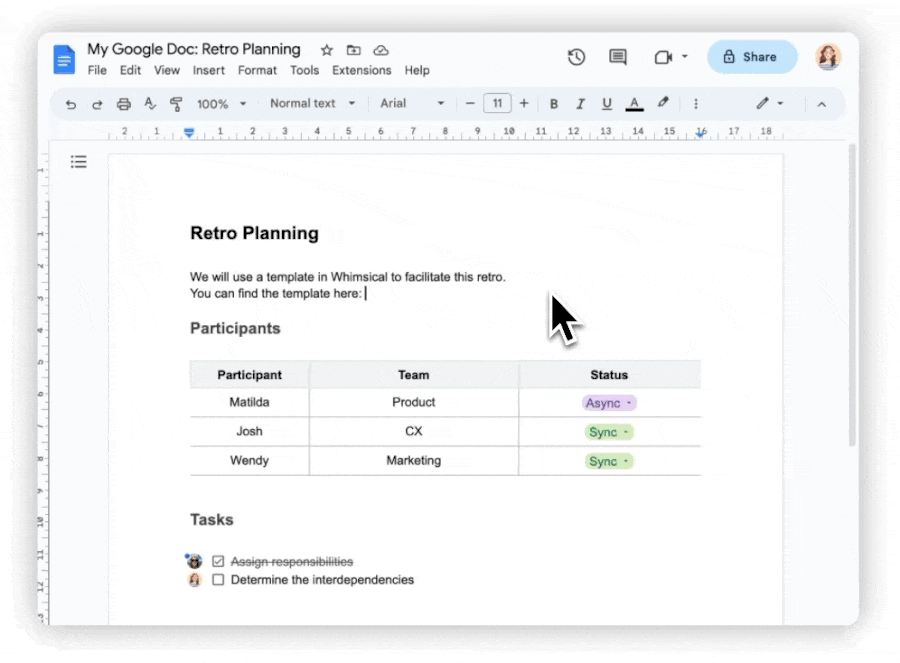Click the Matilda table cell

(249, 402)
